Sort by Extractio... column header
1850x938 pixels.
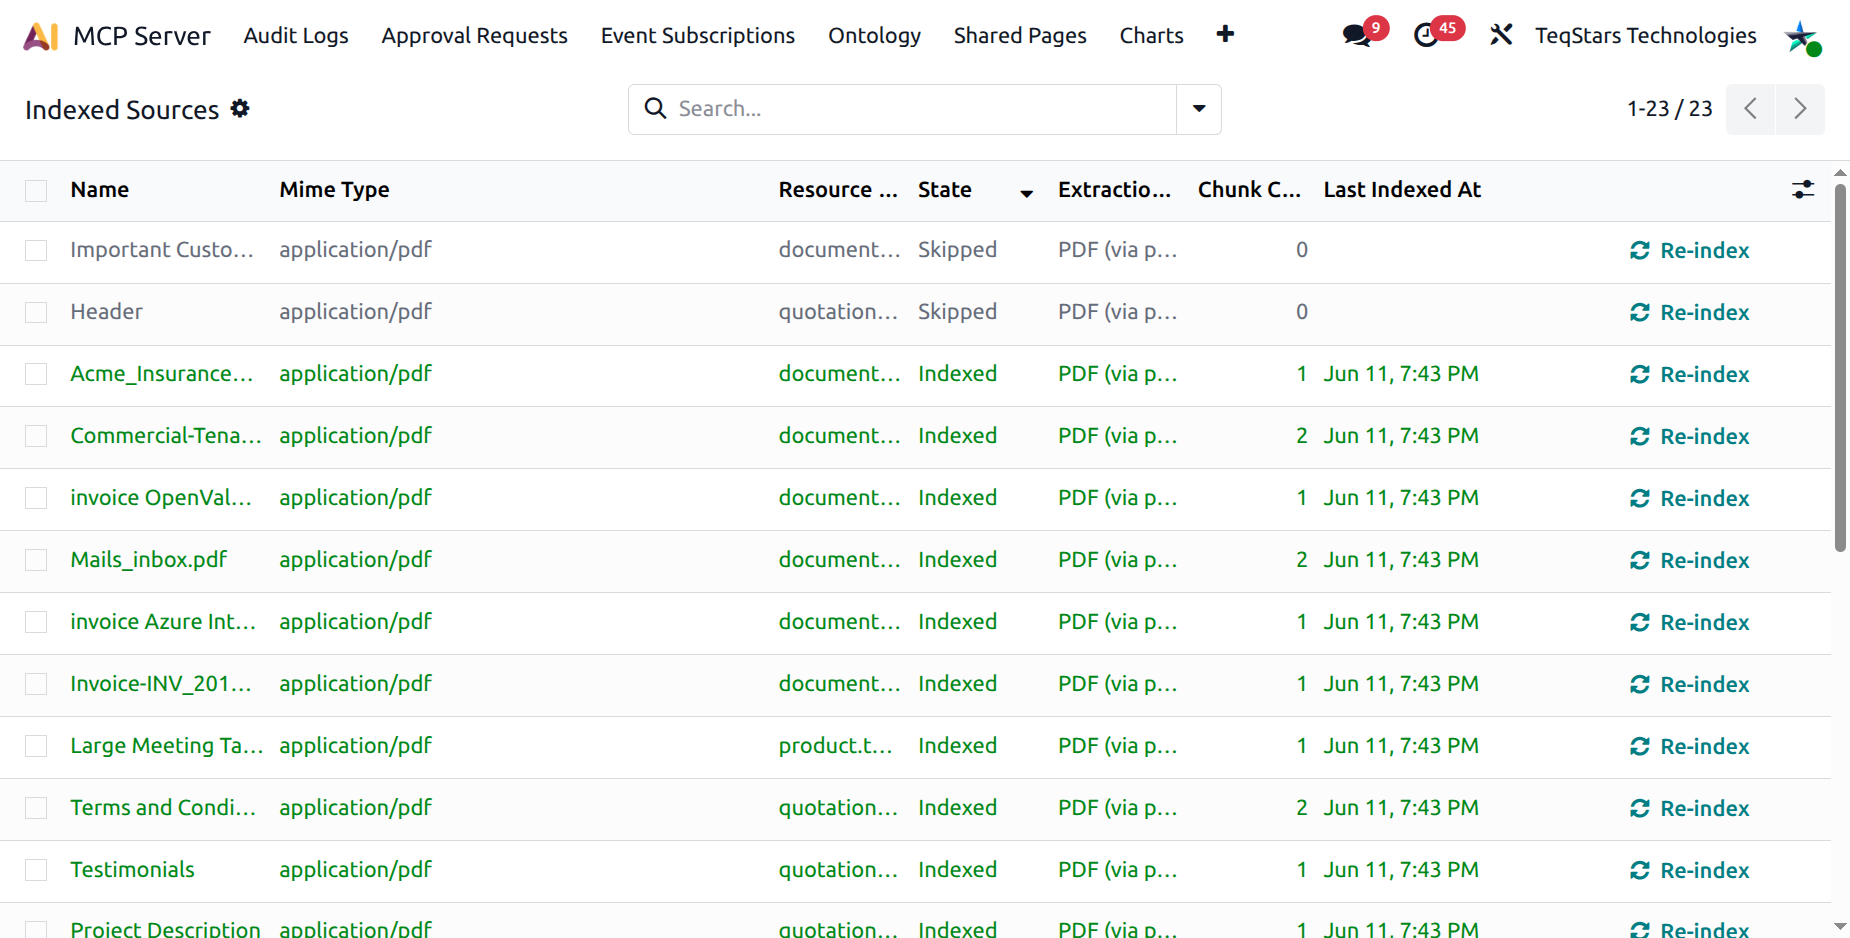click(1115, 190)
